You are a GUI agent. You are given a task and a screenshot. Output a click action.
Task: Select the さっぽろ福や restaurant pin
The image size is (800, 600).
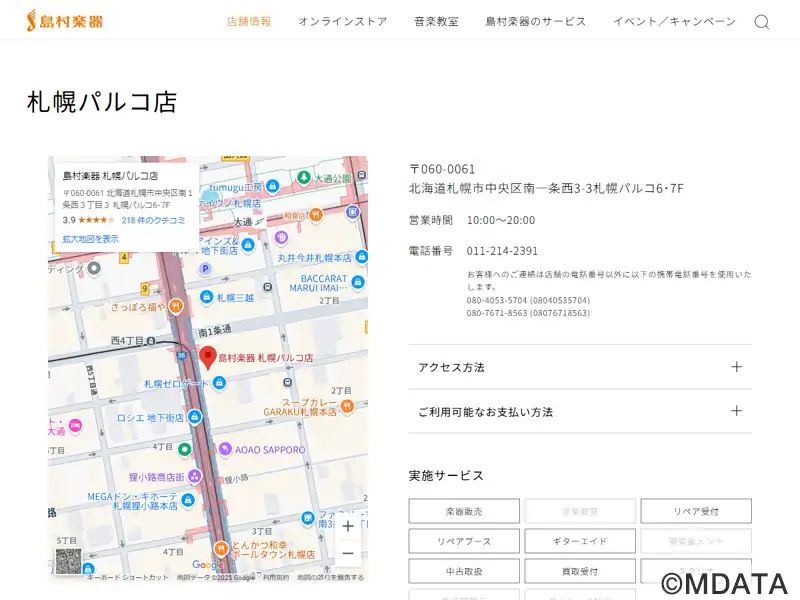point(176,306)
